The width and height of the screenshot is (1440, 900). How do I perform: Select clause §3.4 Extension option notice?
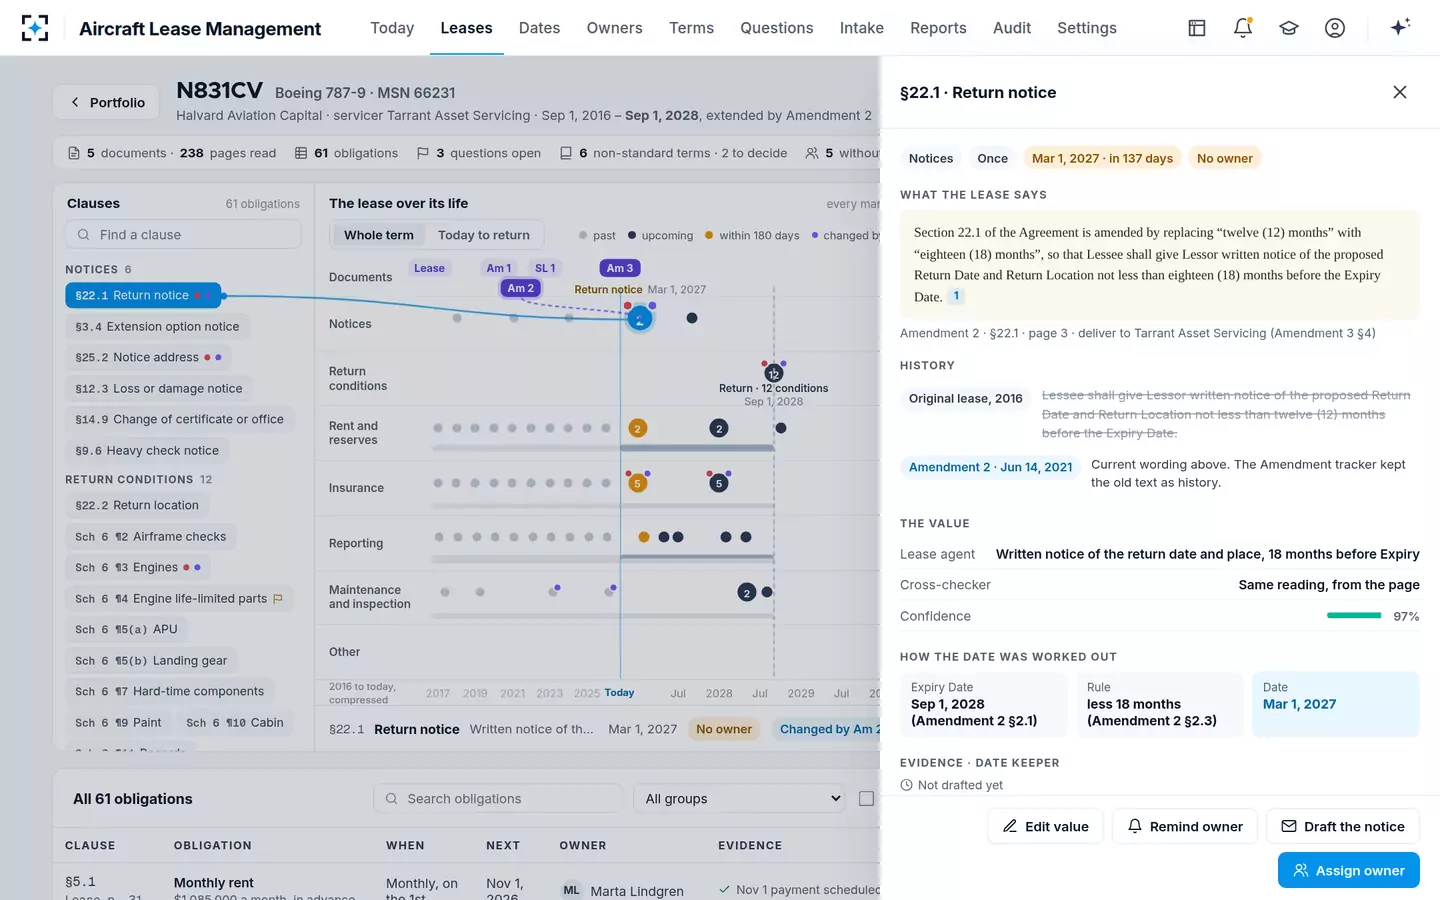tap(157, 326)
